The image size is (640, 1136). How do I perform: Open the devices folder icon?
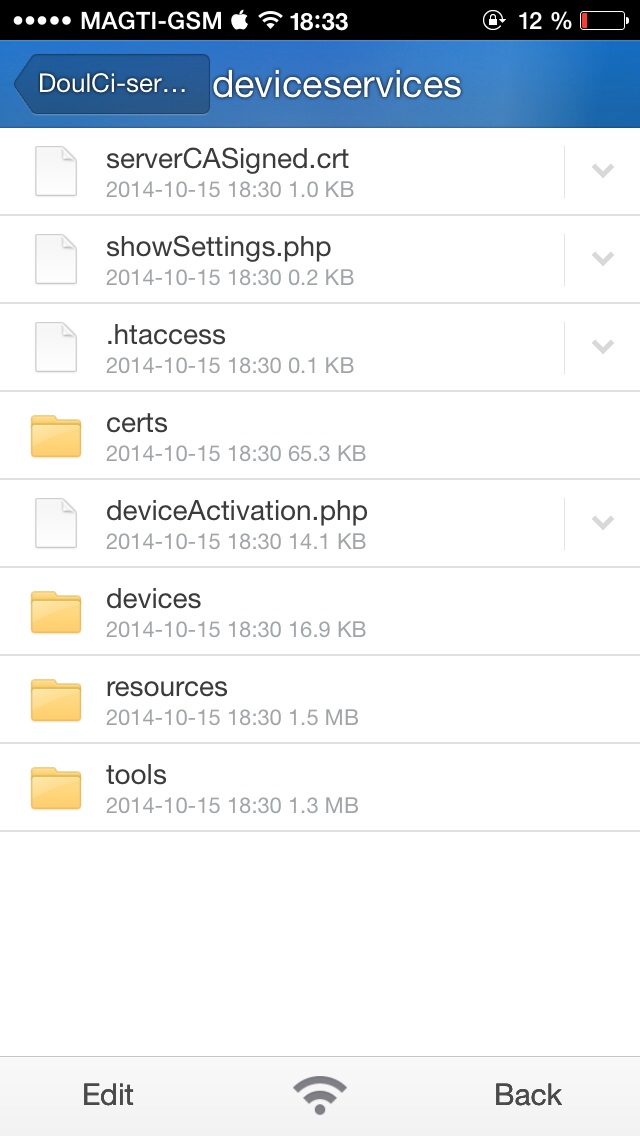click(56, 612)
